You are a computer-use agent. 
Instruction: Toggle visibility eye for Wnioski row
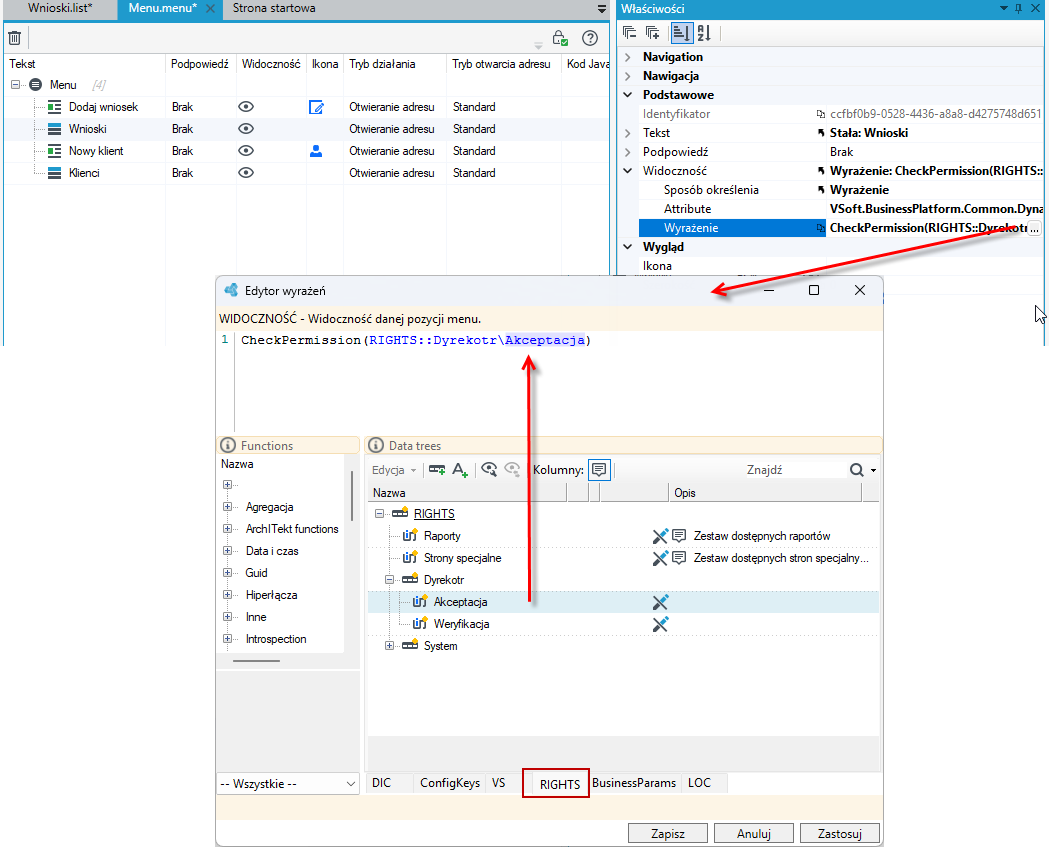[246, 129]
